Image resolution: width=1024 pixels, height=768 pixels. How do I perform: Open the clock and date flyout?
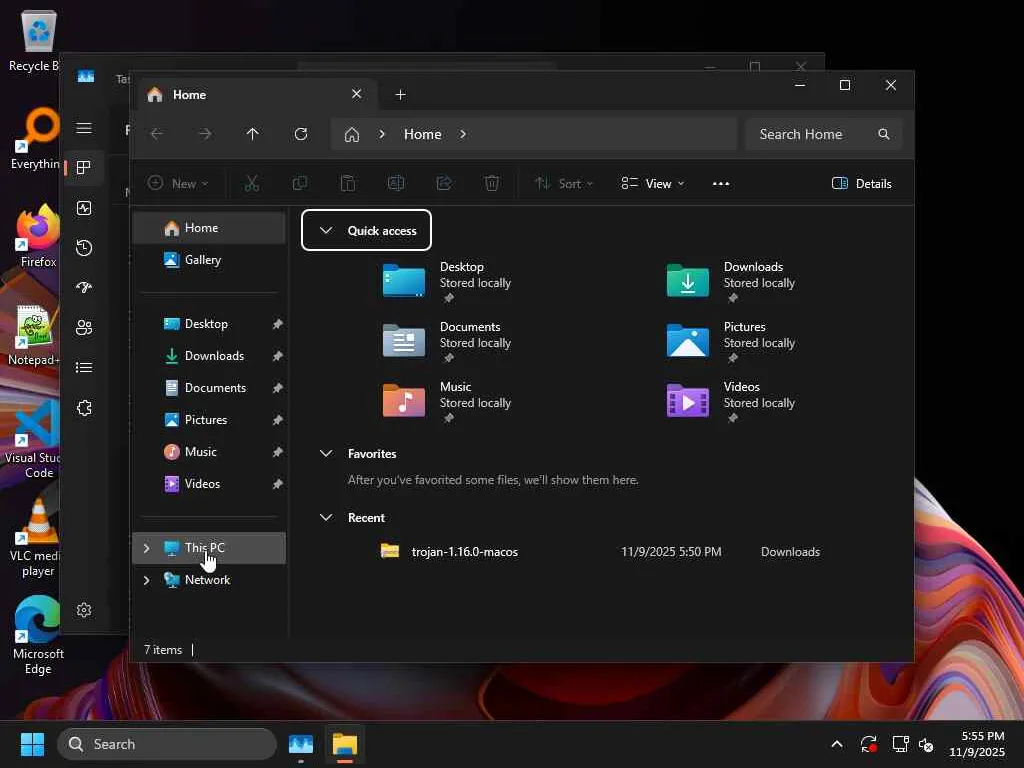(x=977, y=744)
